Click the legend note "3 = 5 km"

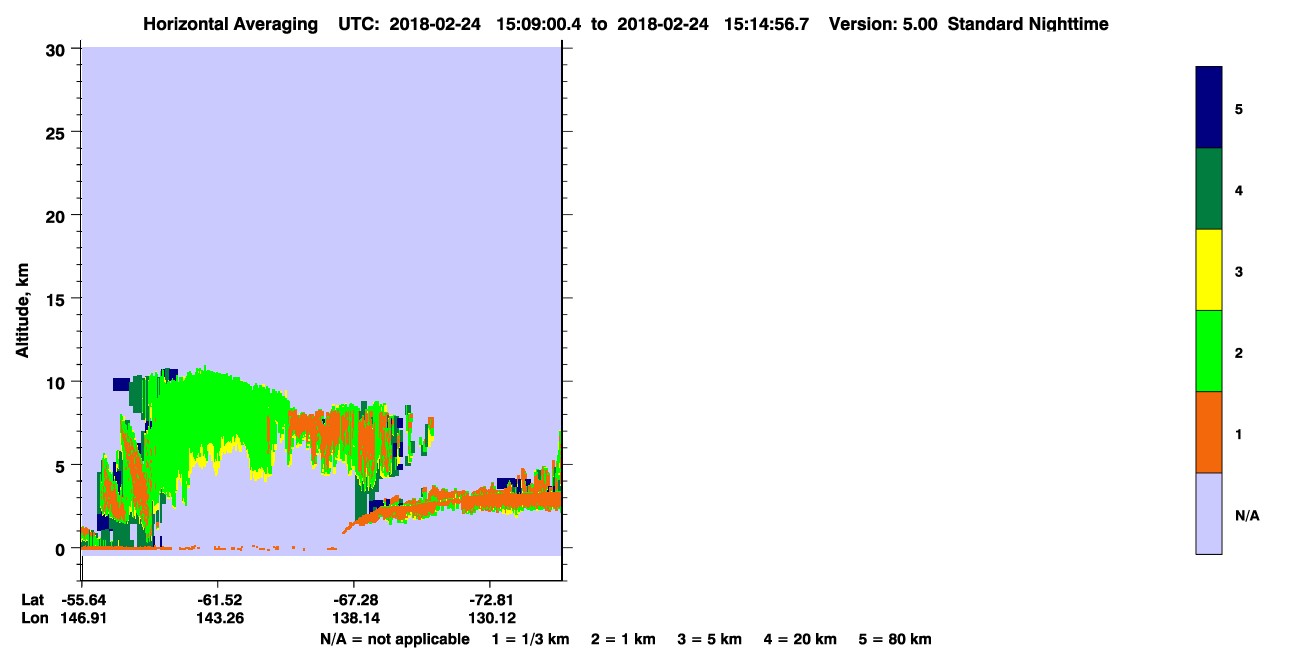(x=710, y=639)
